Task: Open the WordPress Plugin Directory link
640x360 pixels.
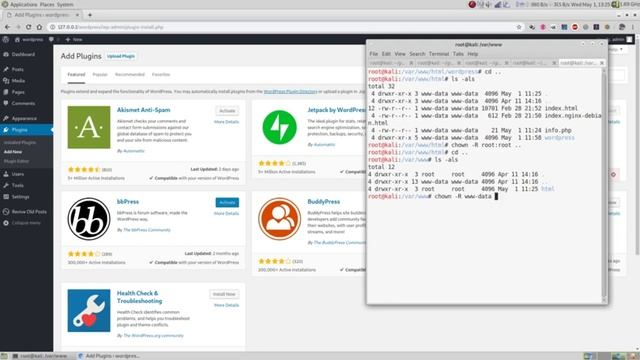Action: [290, 91]
